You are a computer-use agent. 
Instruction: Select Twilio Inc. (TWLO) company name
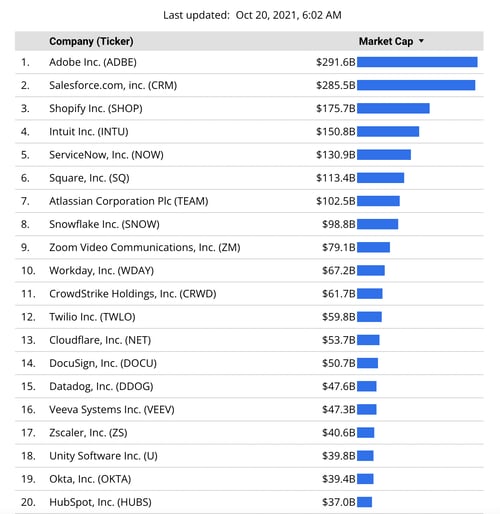pyautogui.click(x=92, y=317)
